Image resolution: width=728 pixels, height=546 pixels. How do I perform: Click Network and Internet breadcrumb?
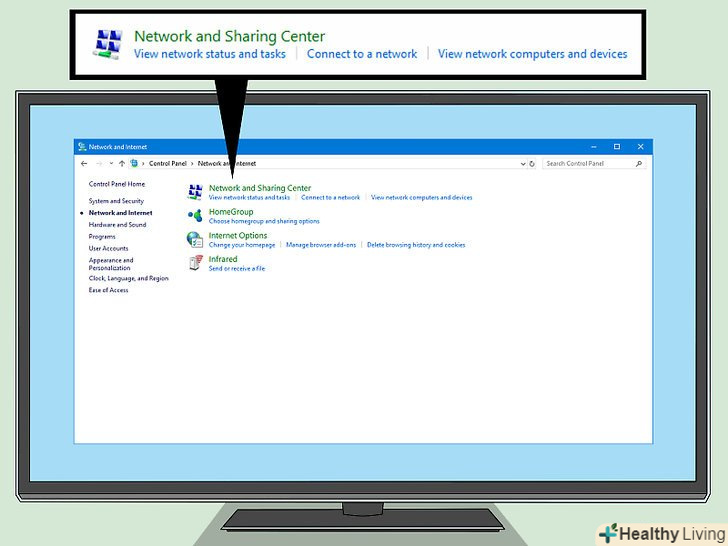[227, 163]
